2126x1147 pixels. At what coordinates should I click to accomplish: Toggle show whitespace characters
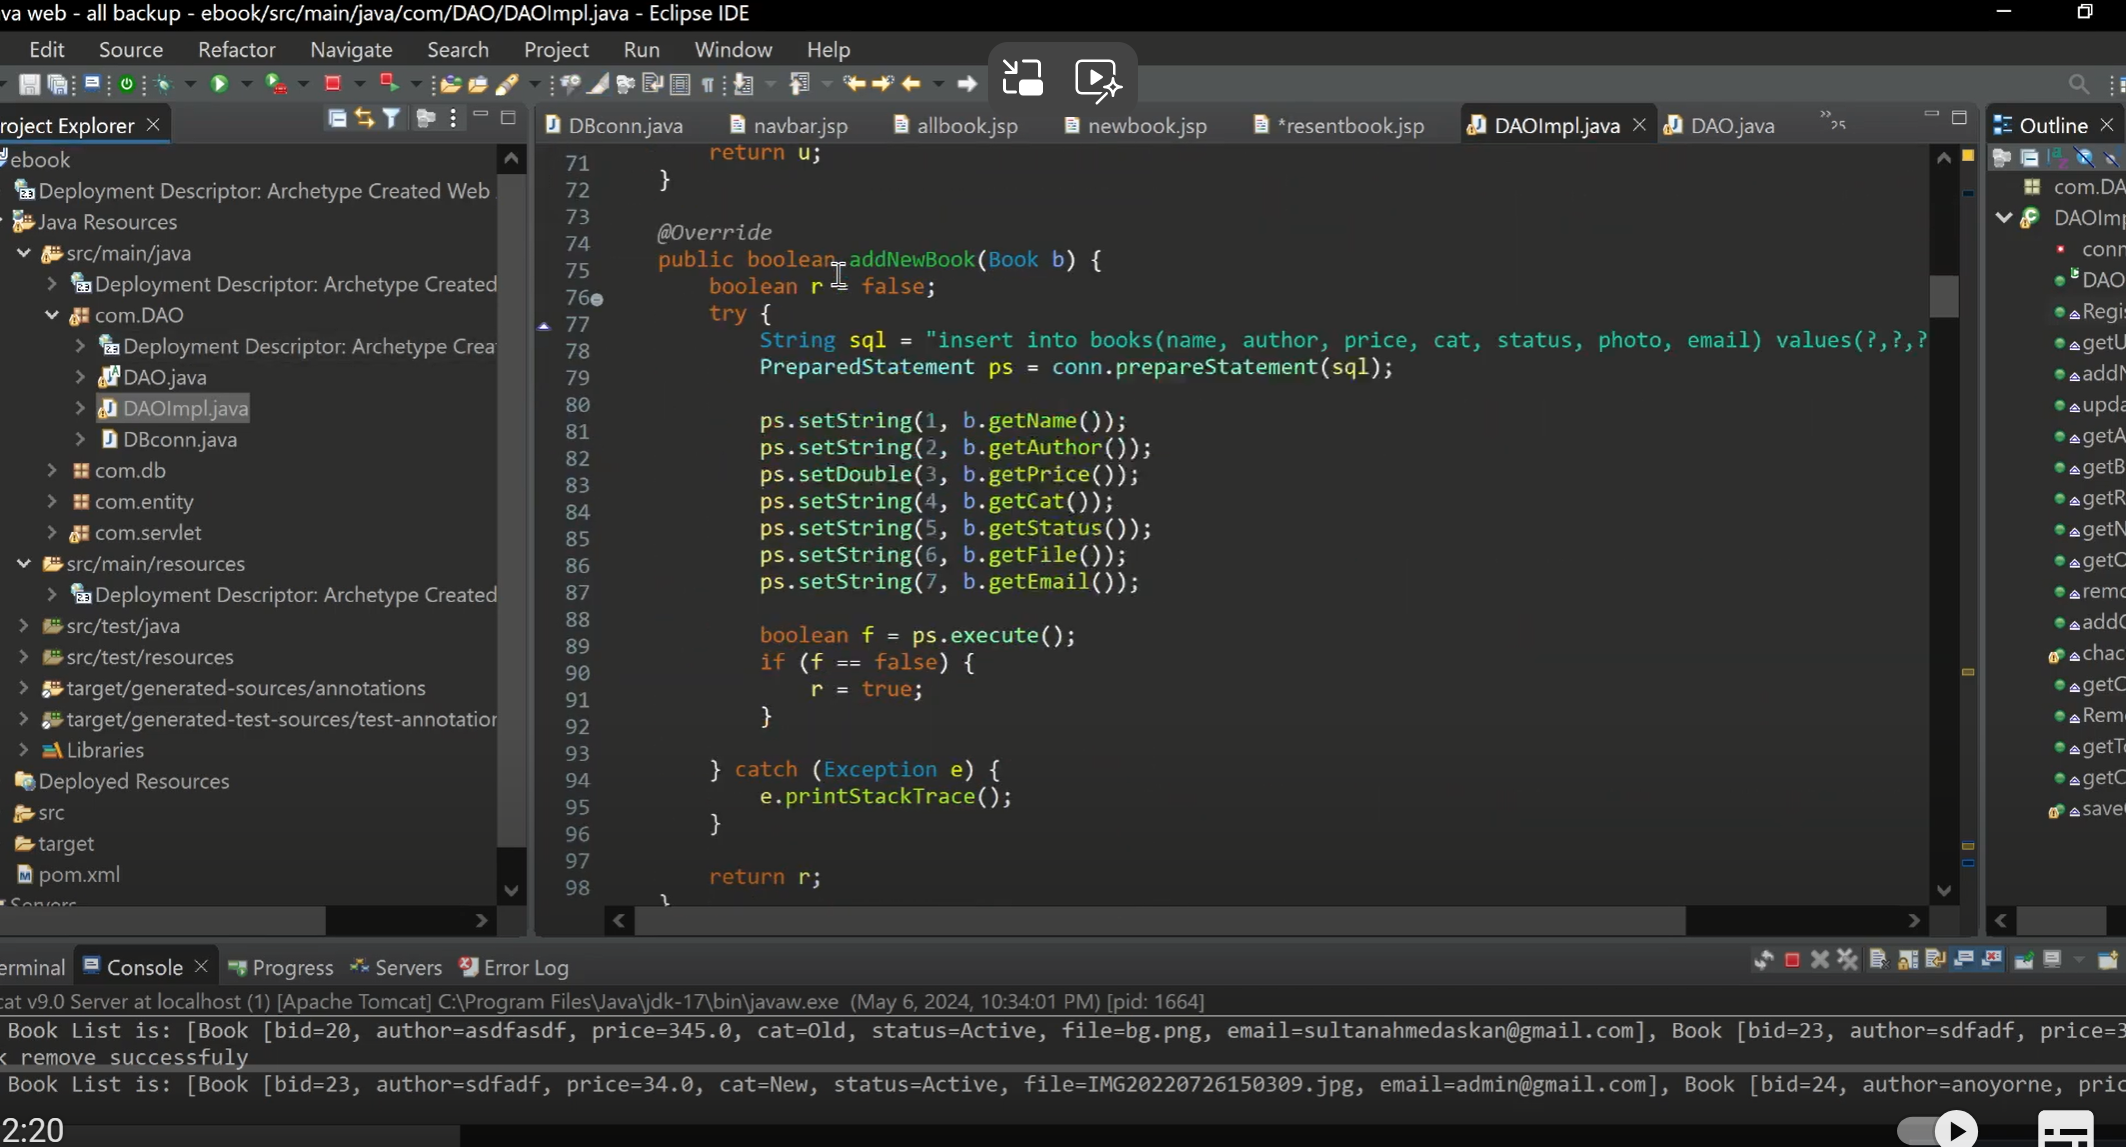(x=708, y=85)
